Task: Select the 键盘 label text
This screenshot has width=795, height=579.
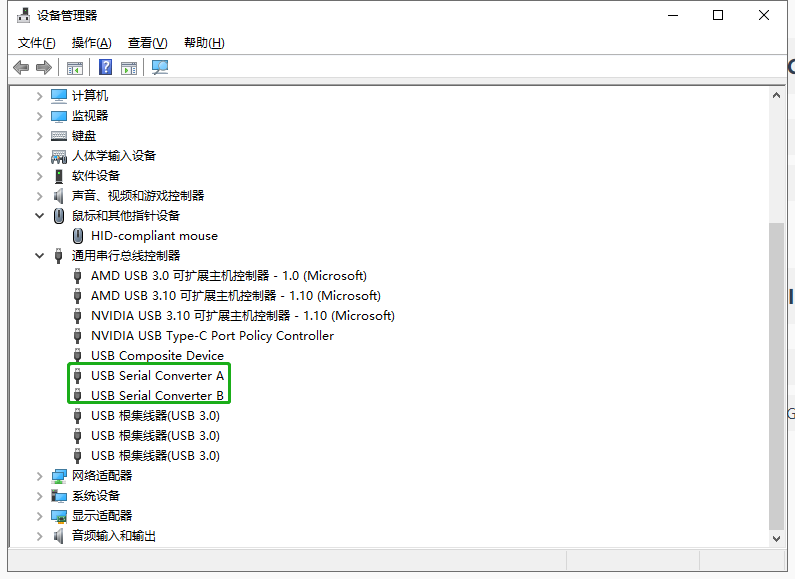Action: [x=84, y=136]
